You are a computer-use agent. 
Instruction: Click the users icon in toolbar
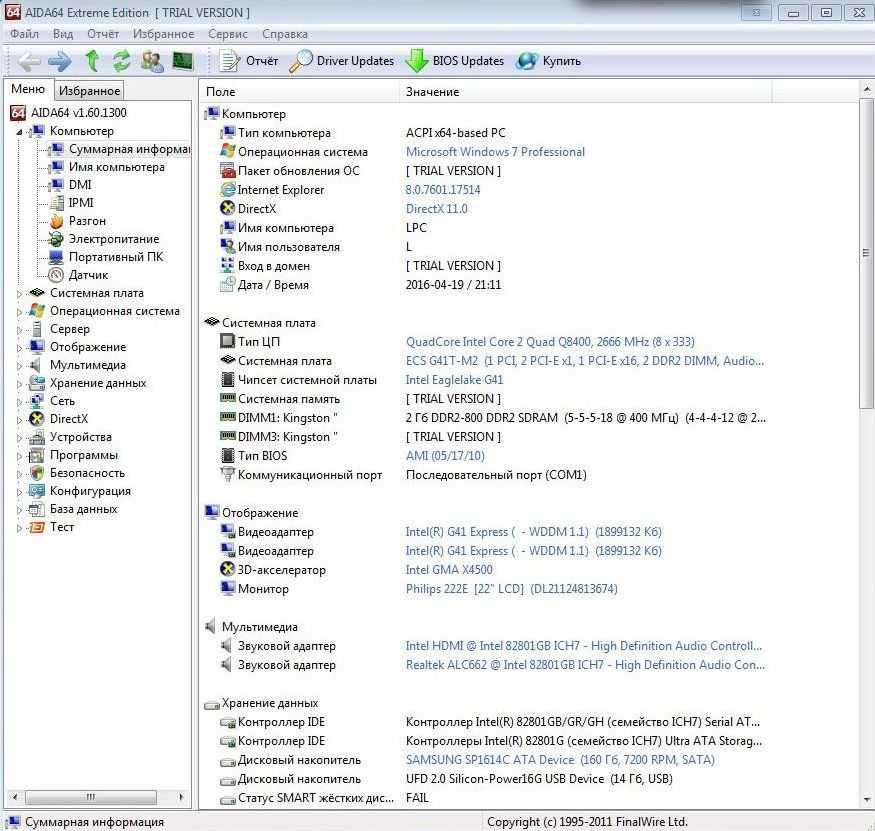pos(152,61)
